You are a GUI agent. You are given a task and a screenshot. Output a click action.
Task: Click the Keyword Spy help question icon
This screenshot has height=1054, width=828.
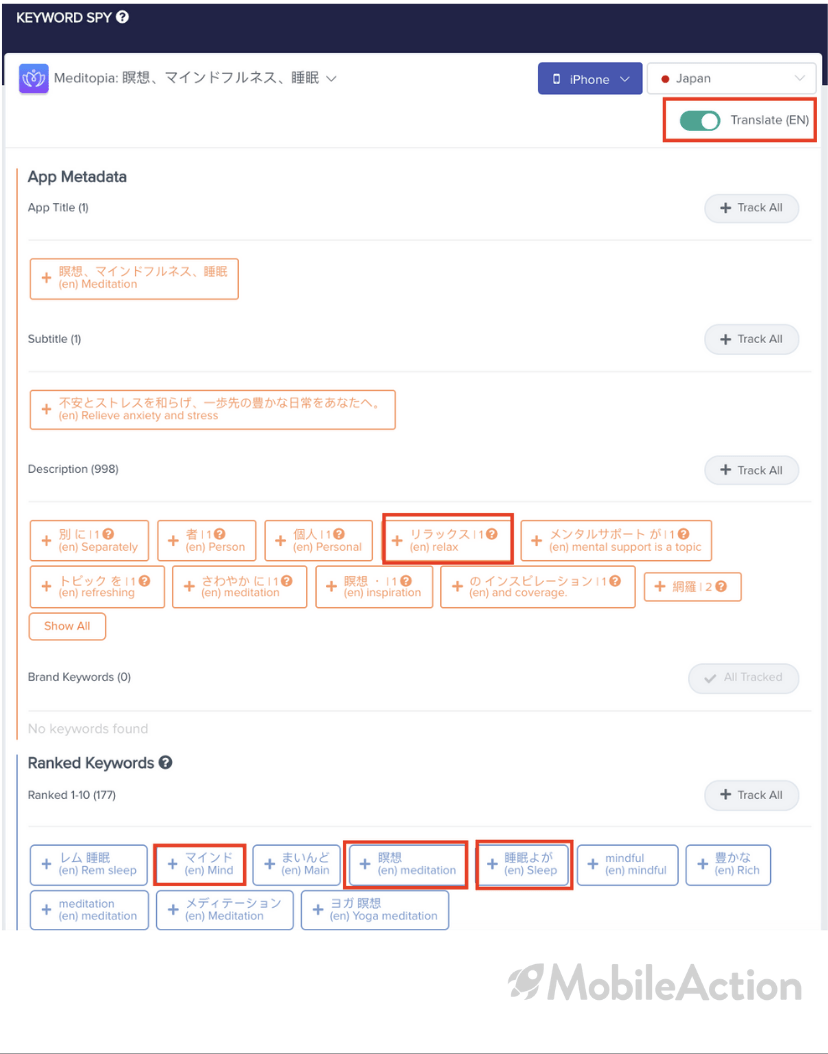point(122,17)
